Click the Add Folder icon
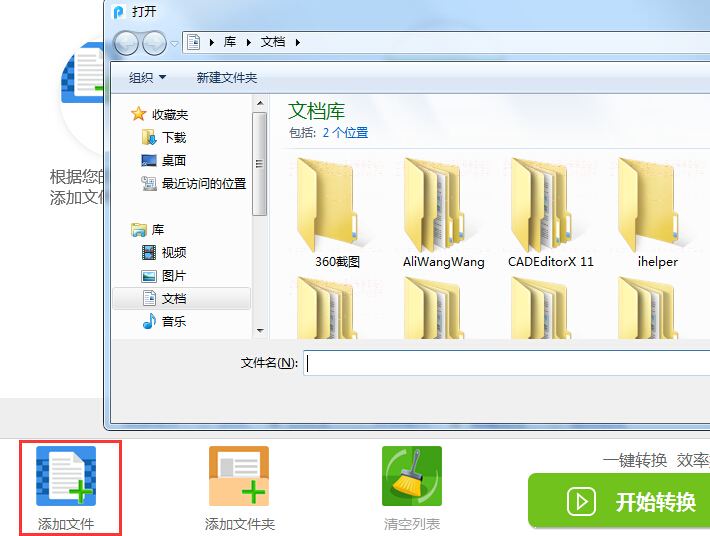This screenshot has width=710, height=536. (x=239, y=476)
